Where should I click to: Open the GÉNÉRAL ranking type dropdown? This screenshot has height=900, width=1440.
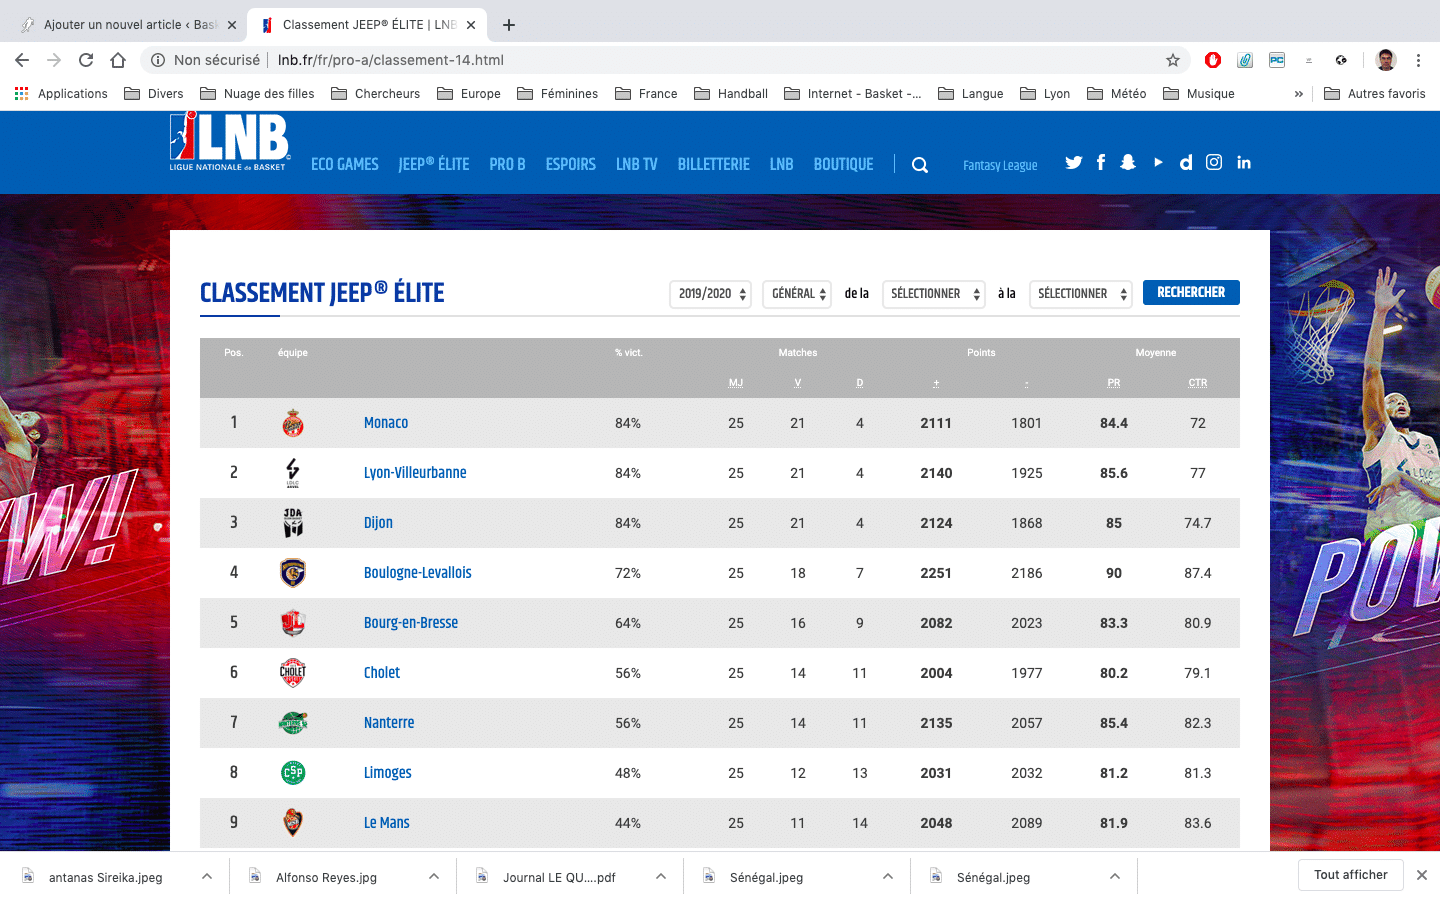click(797, 294)
